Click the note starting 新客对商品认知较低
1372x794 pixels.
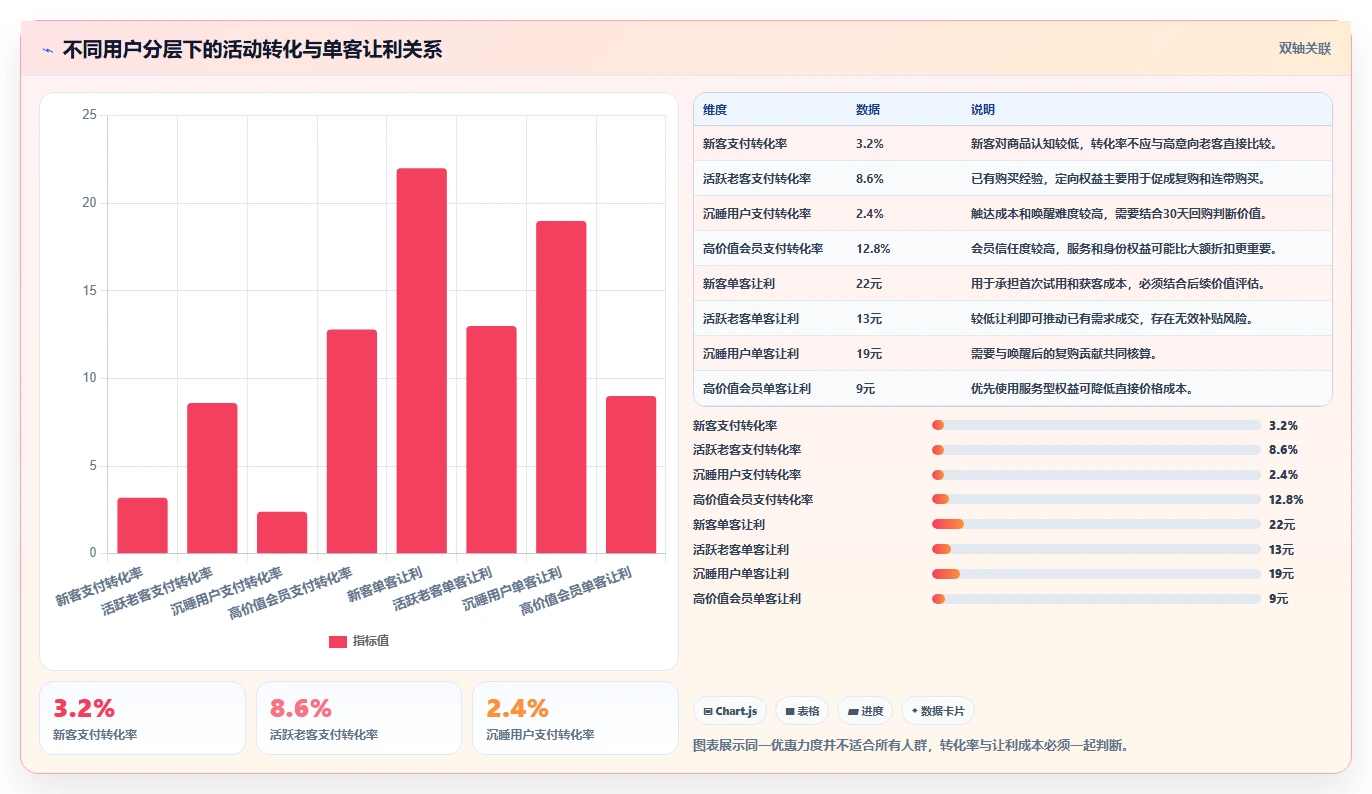coord(1125,144)
